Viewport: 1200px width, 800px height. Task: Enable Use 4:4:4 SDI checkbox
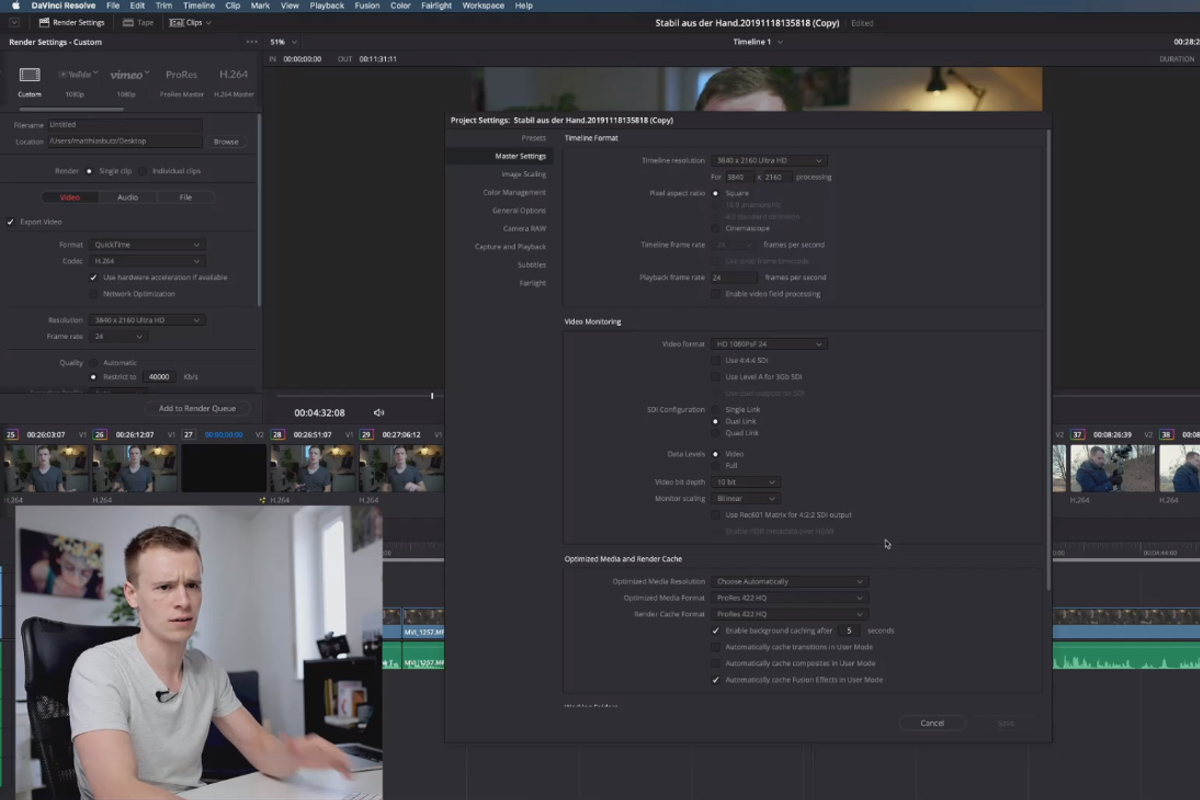[x=715, y=360]
